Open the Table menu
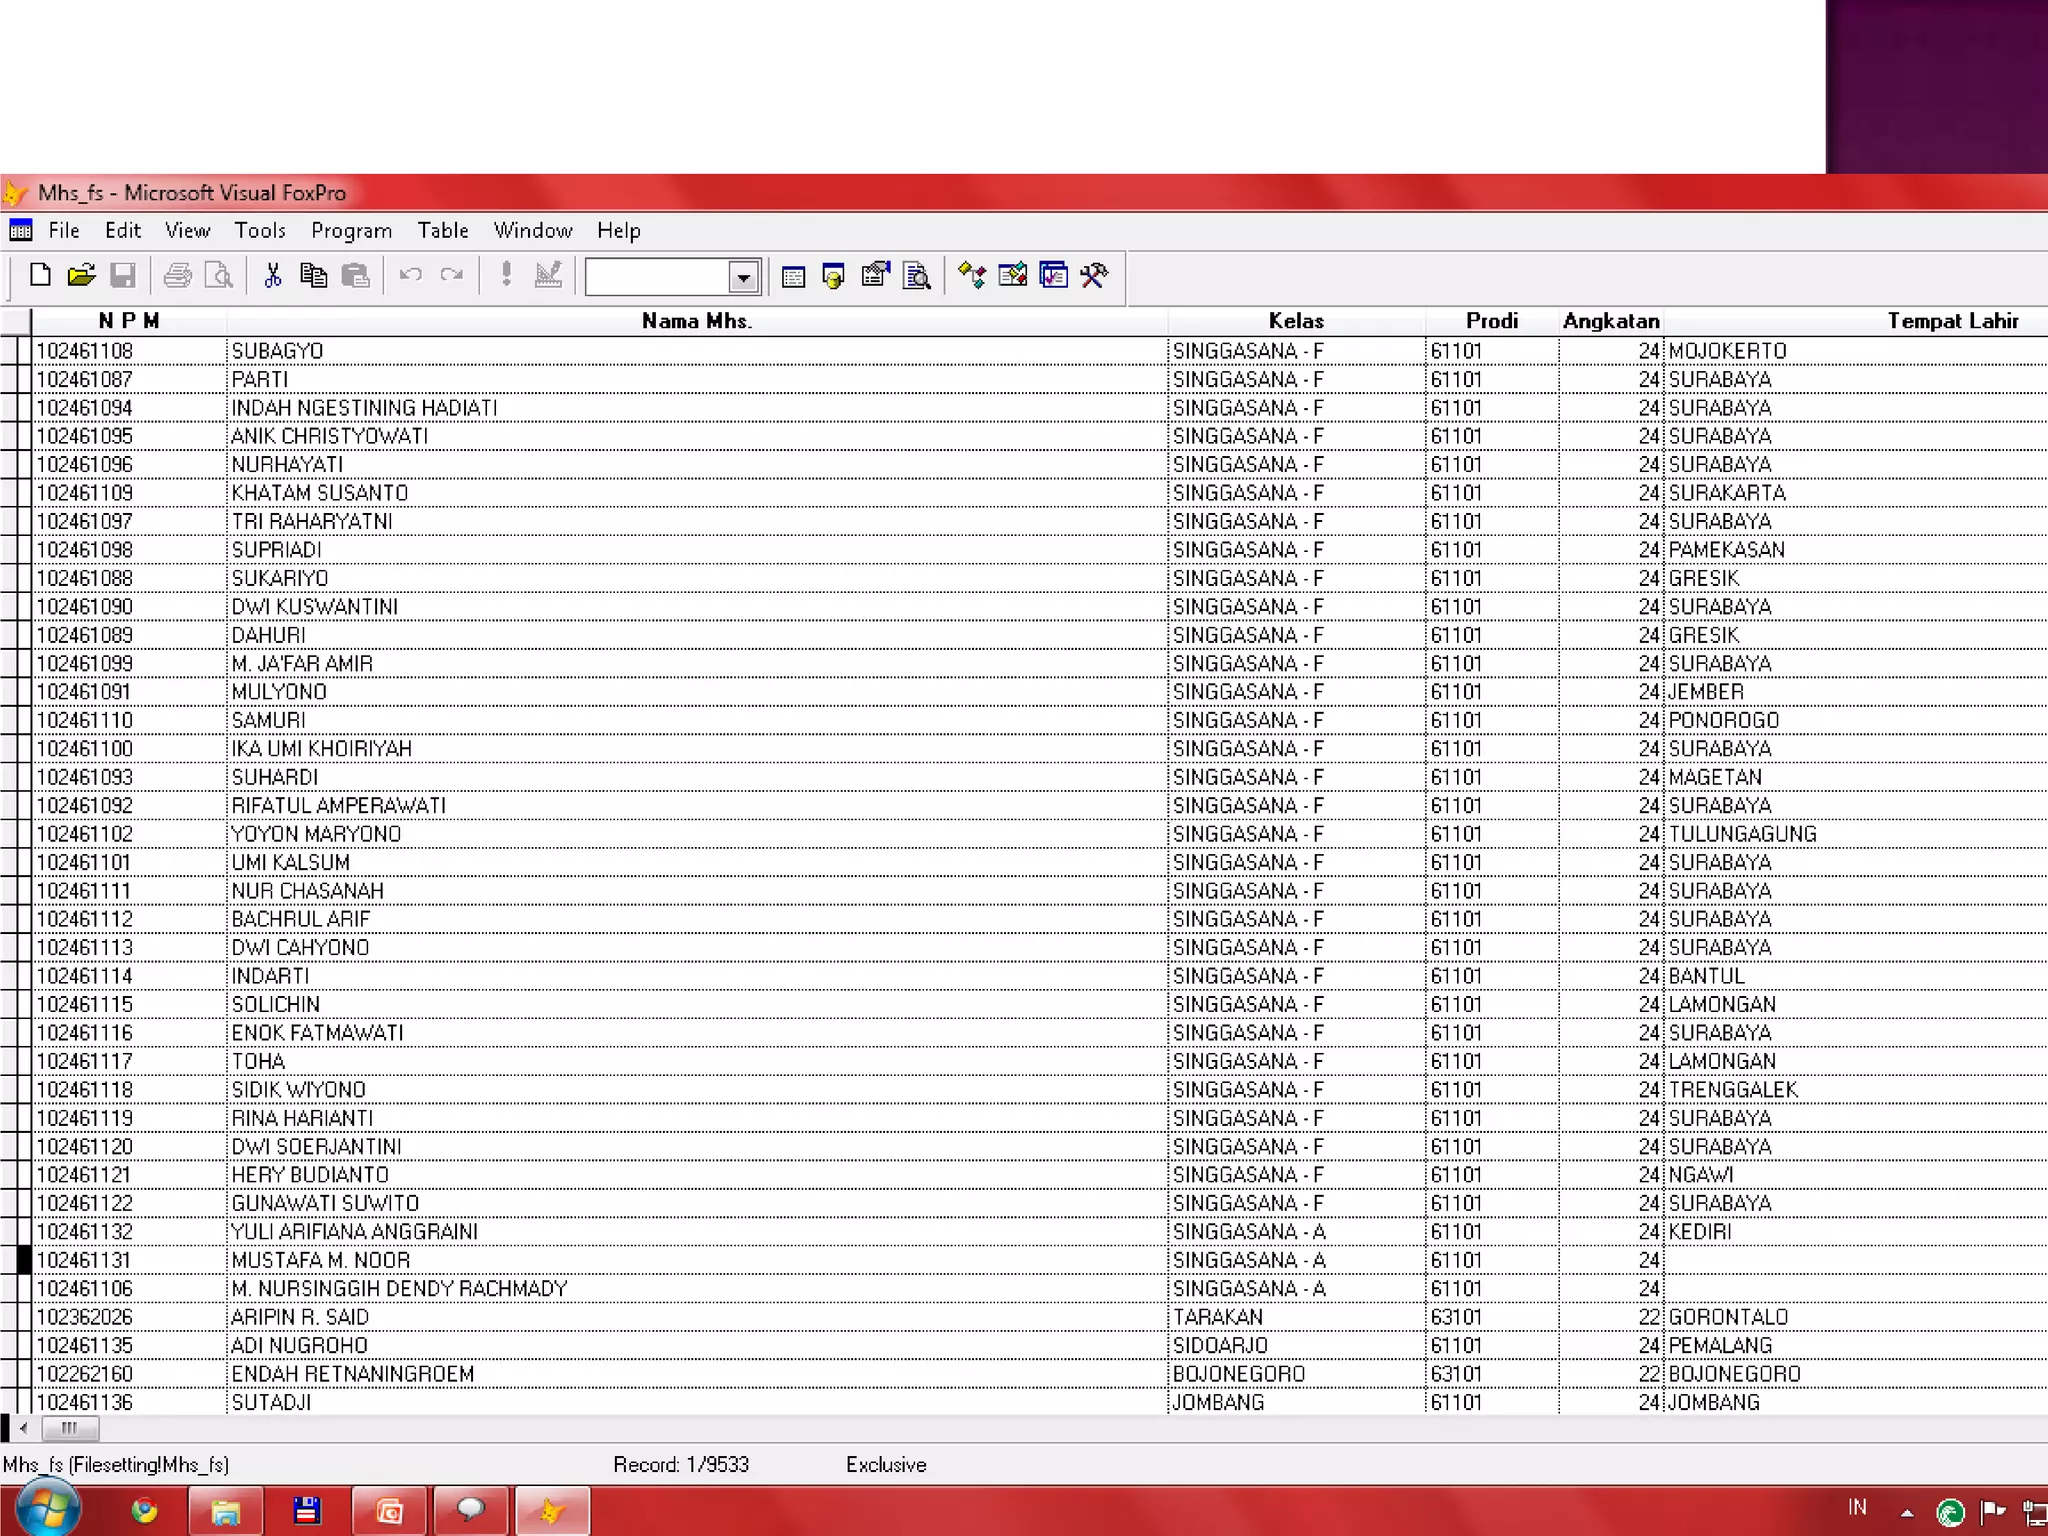 tap(443, 231)
